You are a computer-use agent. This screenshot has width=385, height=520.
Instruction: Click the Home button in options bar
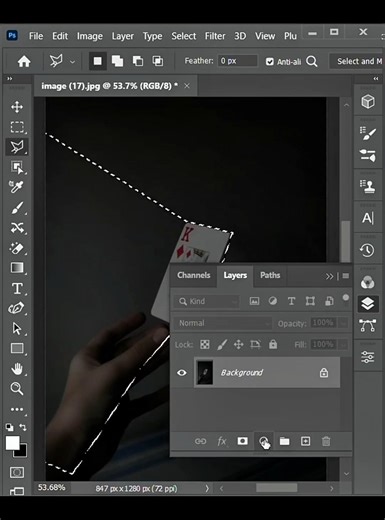(x=24, y=61)
